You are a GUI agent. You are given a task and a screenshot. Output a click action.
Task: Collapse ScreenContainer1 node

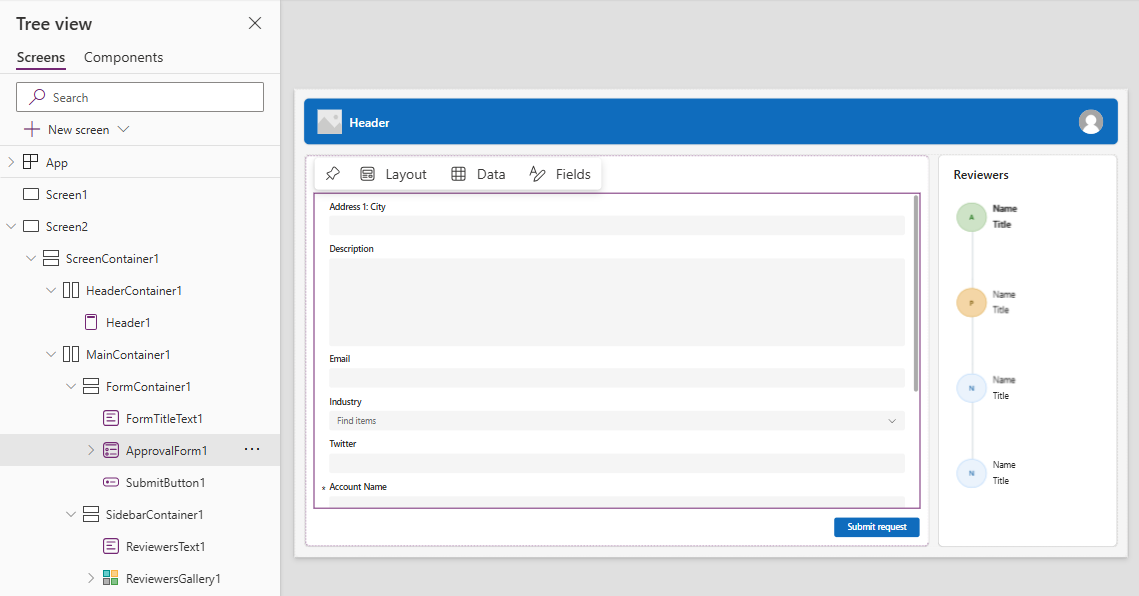pos(31,258)
